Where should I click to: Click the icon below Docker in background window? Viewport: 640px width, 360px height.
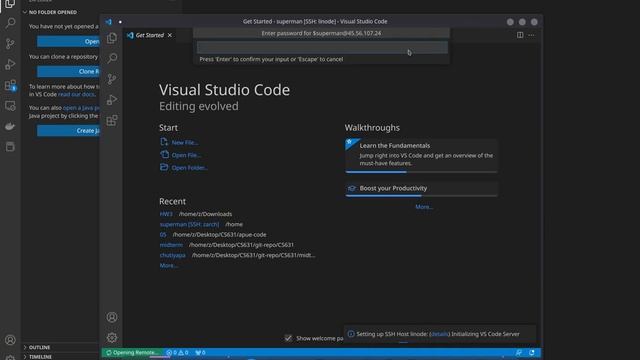[10, 147]
